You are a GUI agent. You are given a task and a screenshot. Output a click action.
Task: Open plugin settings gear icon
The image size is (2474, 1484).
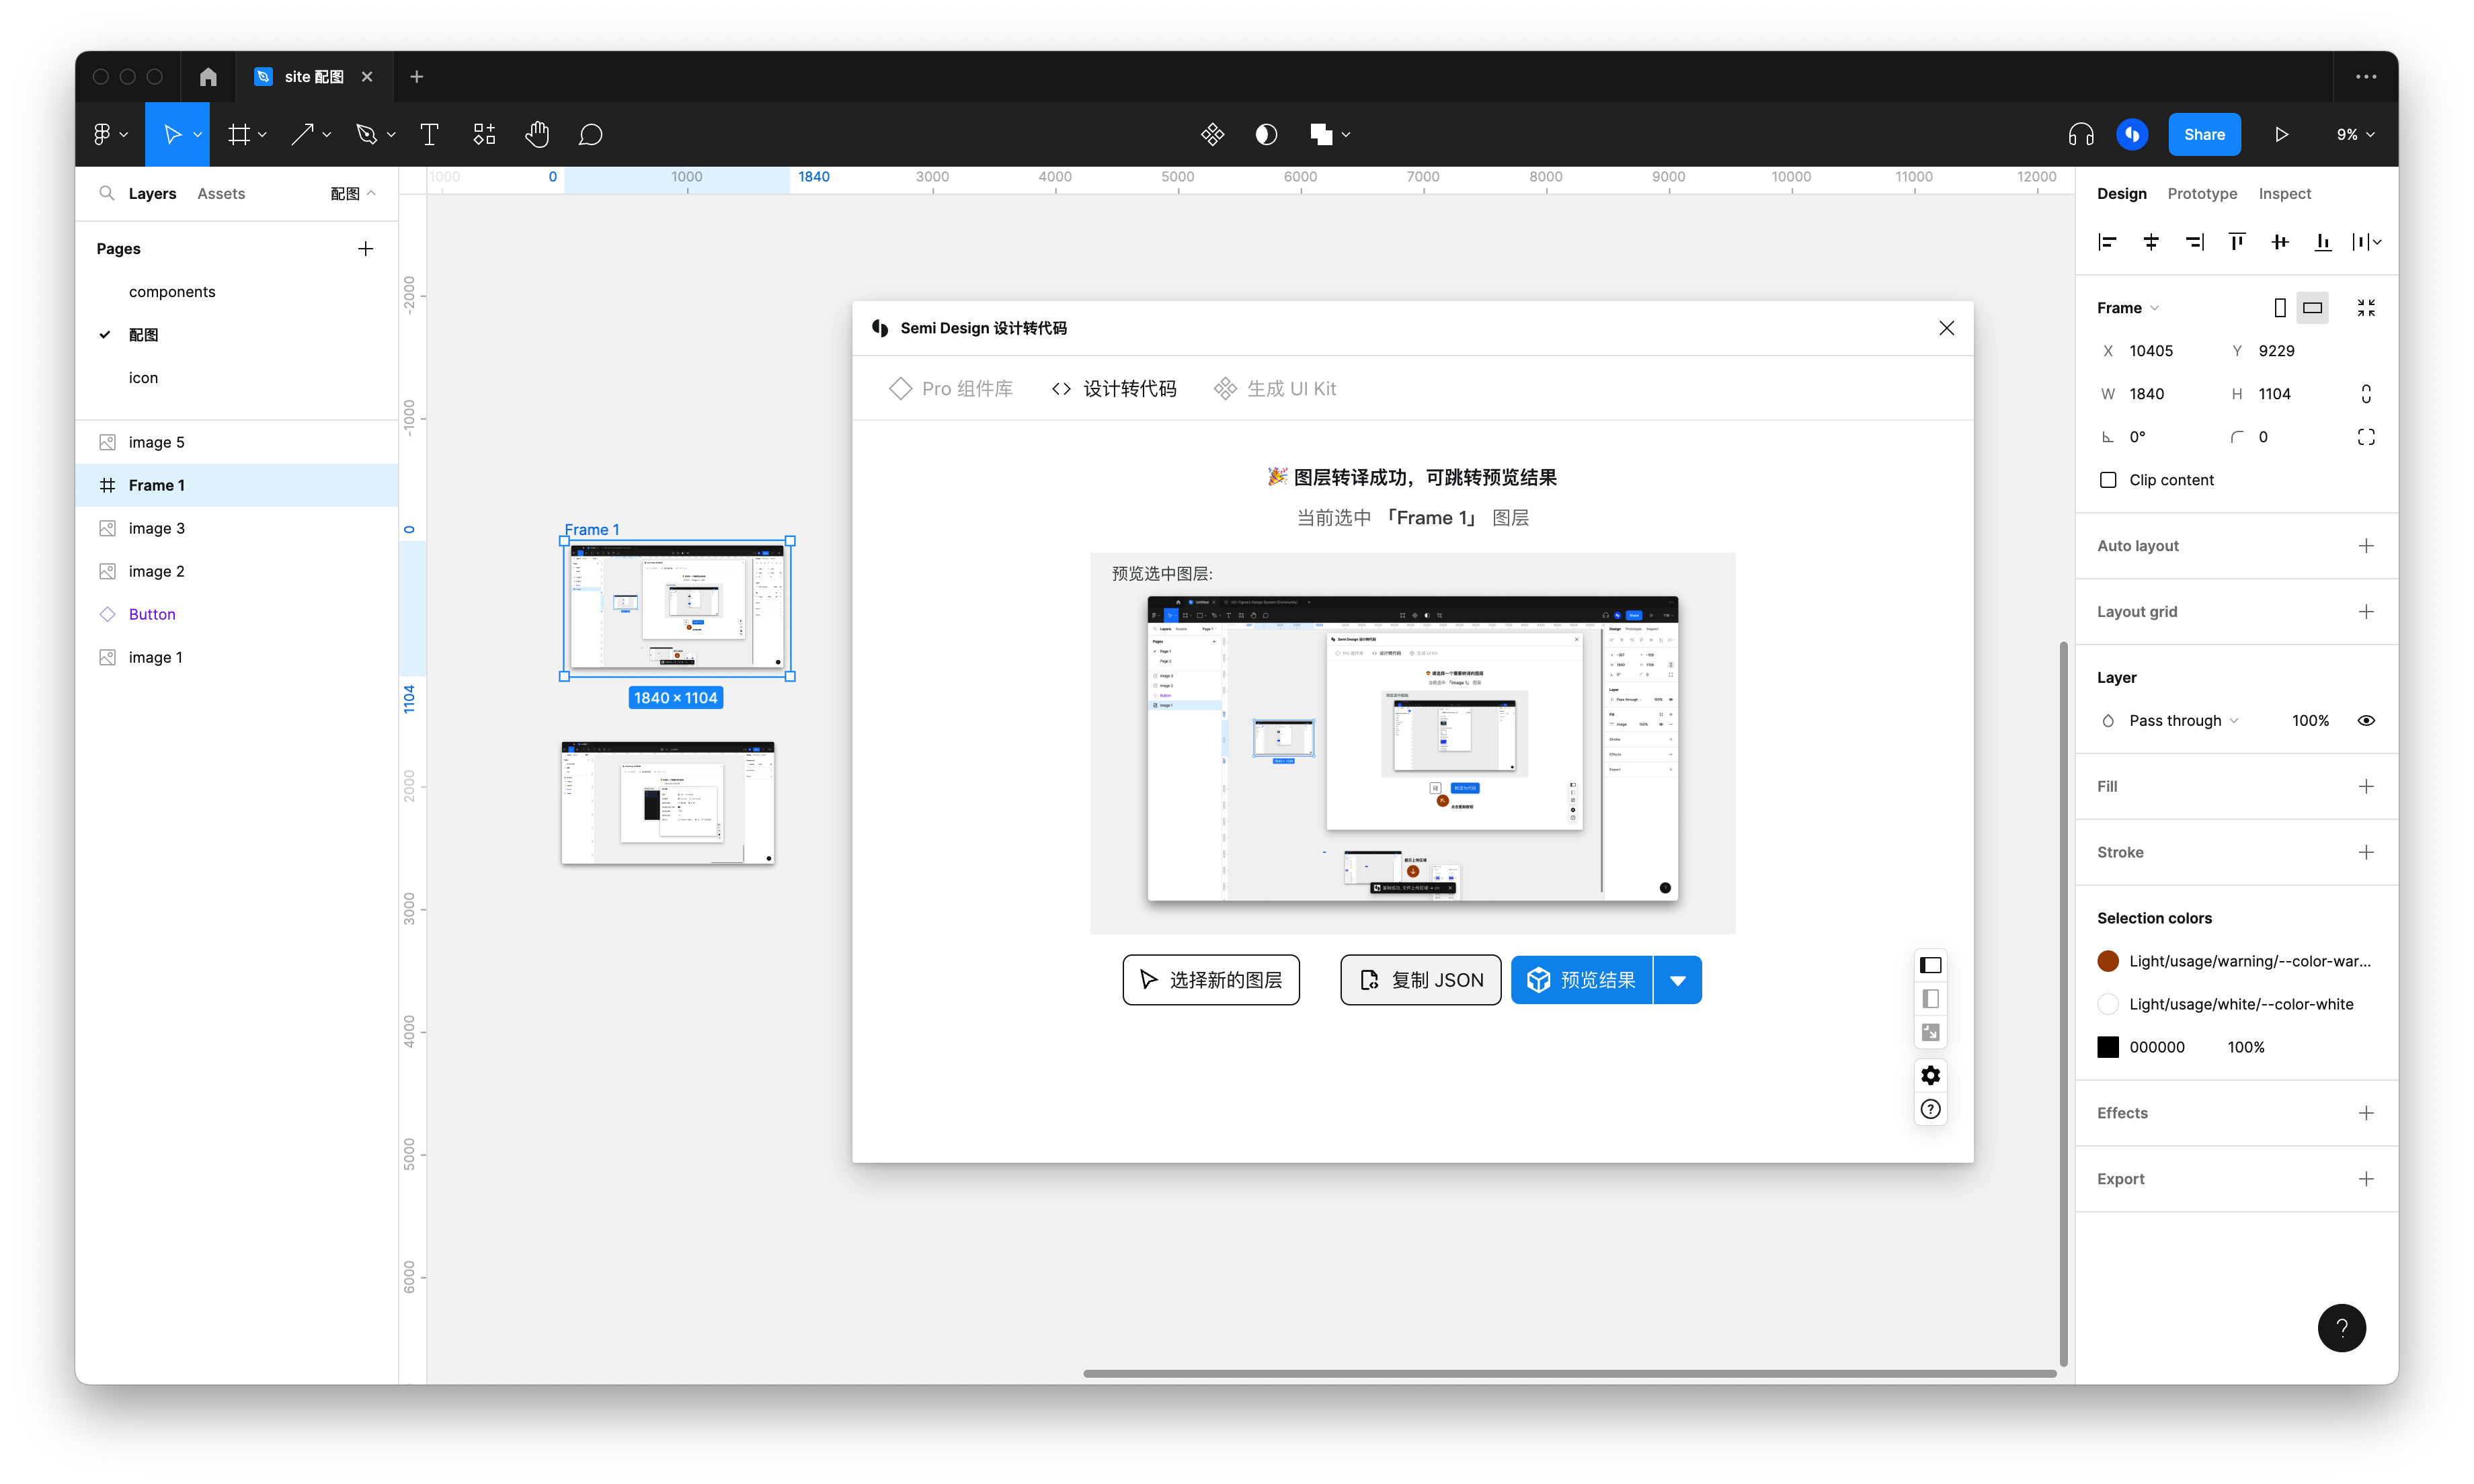click(1930, 1075)
